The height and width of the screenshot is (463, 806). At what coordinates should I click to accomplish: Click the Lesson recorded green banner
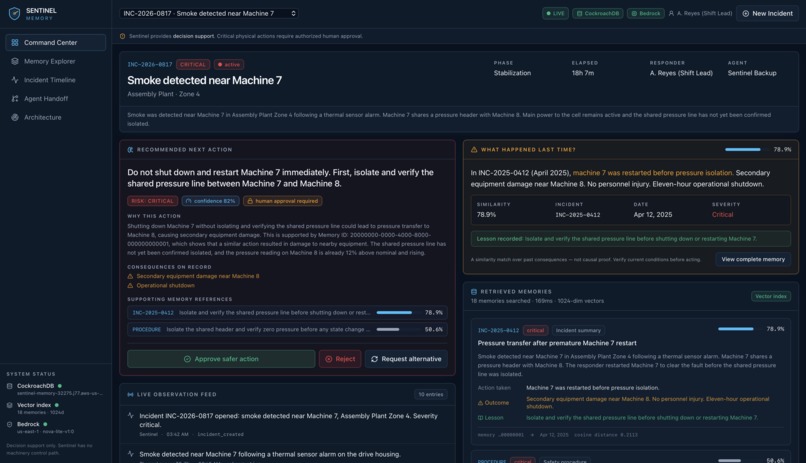click(x=631, y=238)
